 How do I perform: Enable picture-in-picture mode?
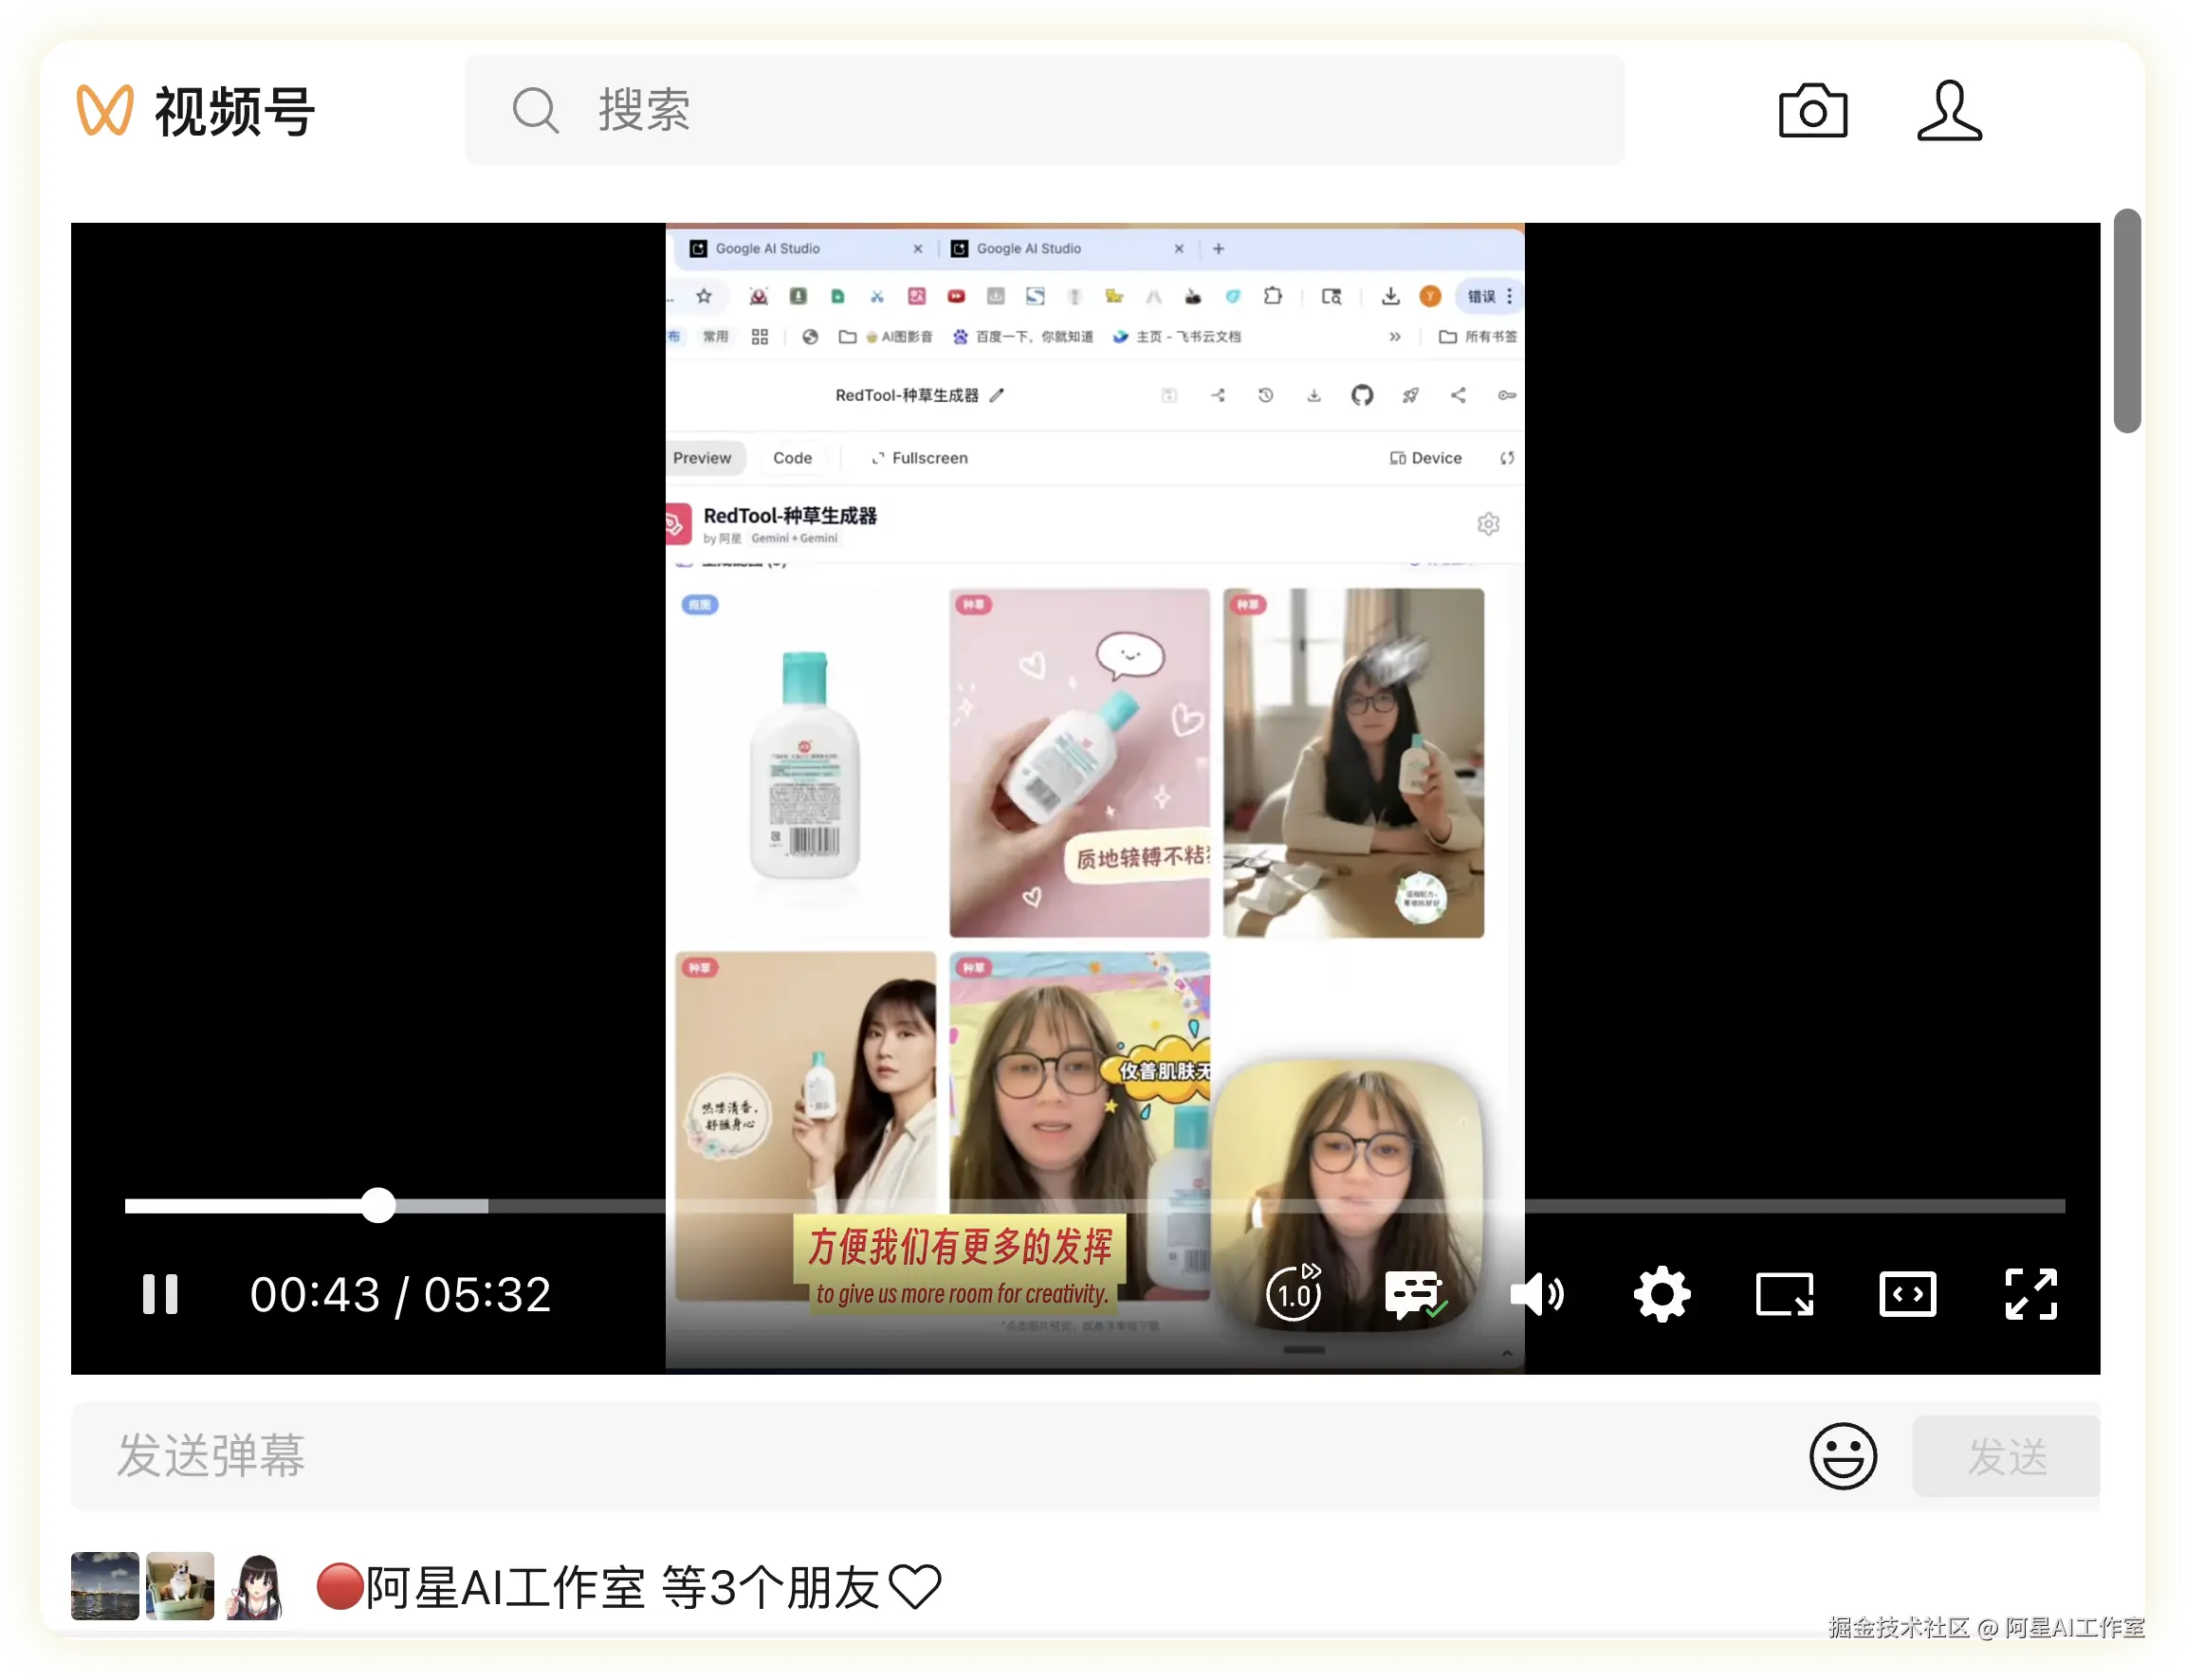click(1784, 1294)
